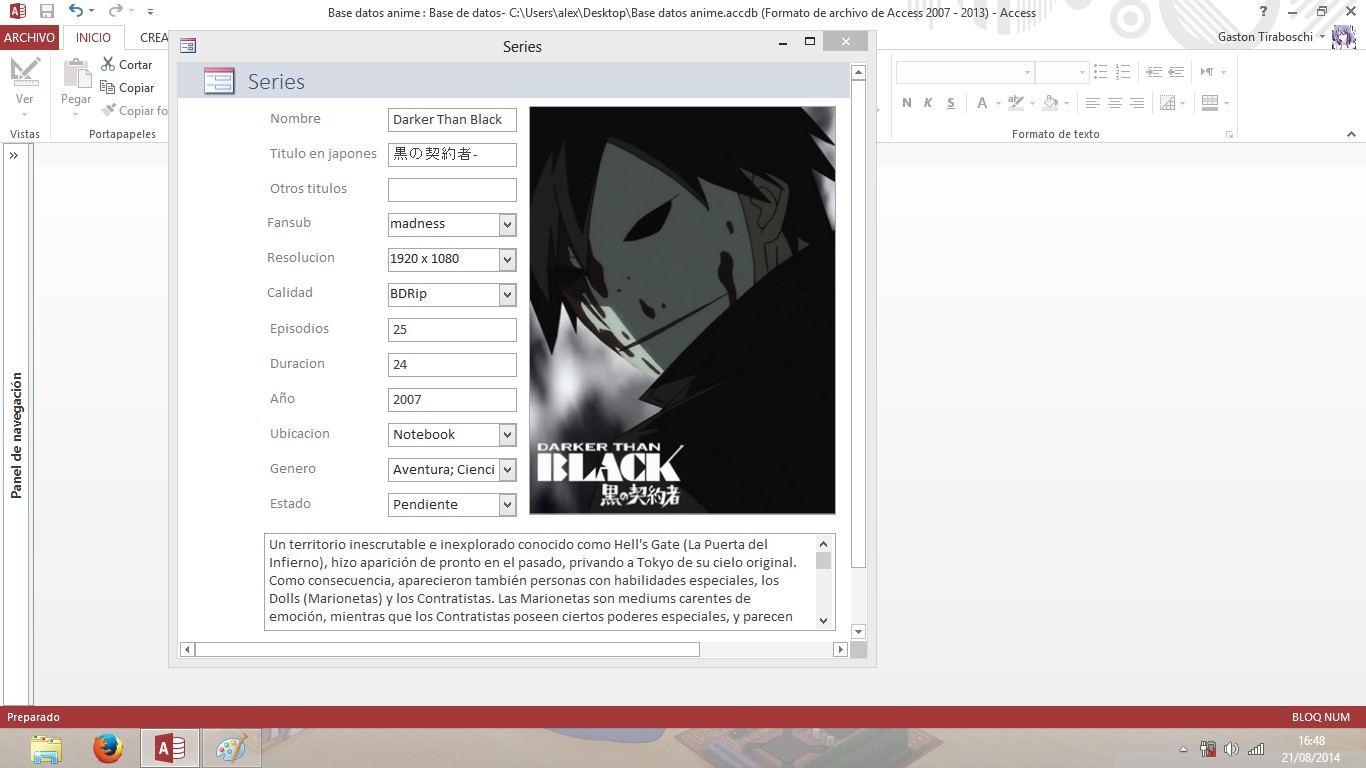Click the Pegar paste icon
This screenshot has height=768, width=1366.
tap(76, 75)
